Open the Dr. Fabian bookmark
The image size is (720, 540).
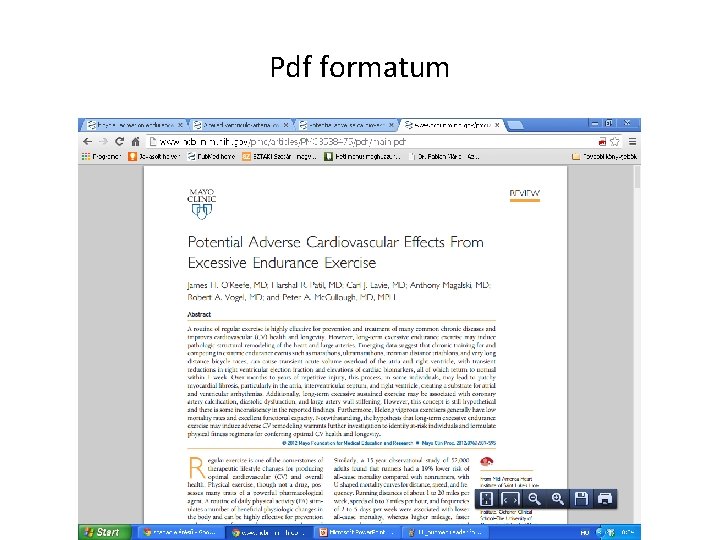click(444, 157)
